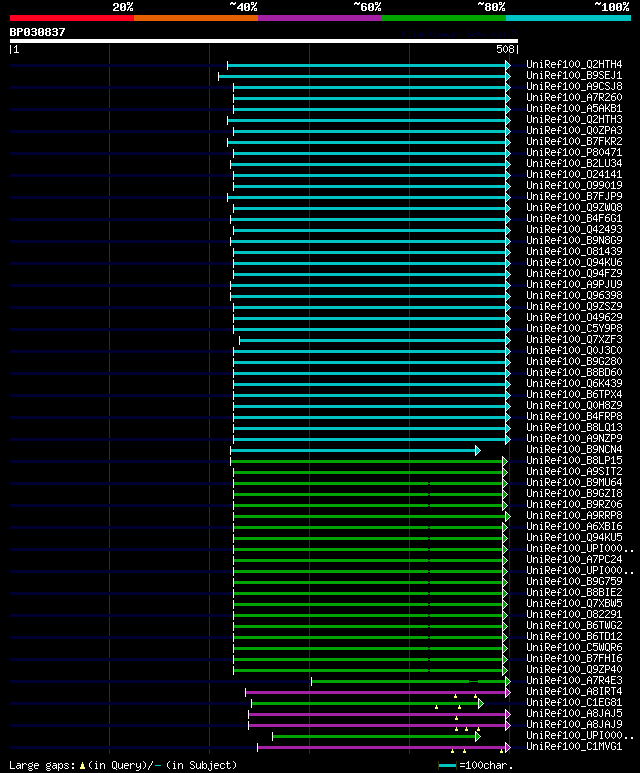The image size is (640, 773).
Task: Select UniRef100_B8LP15 hit name
Action: click(x=574, y=460)
